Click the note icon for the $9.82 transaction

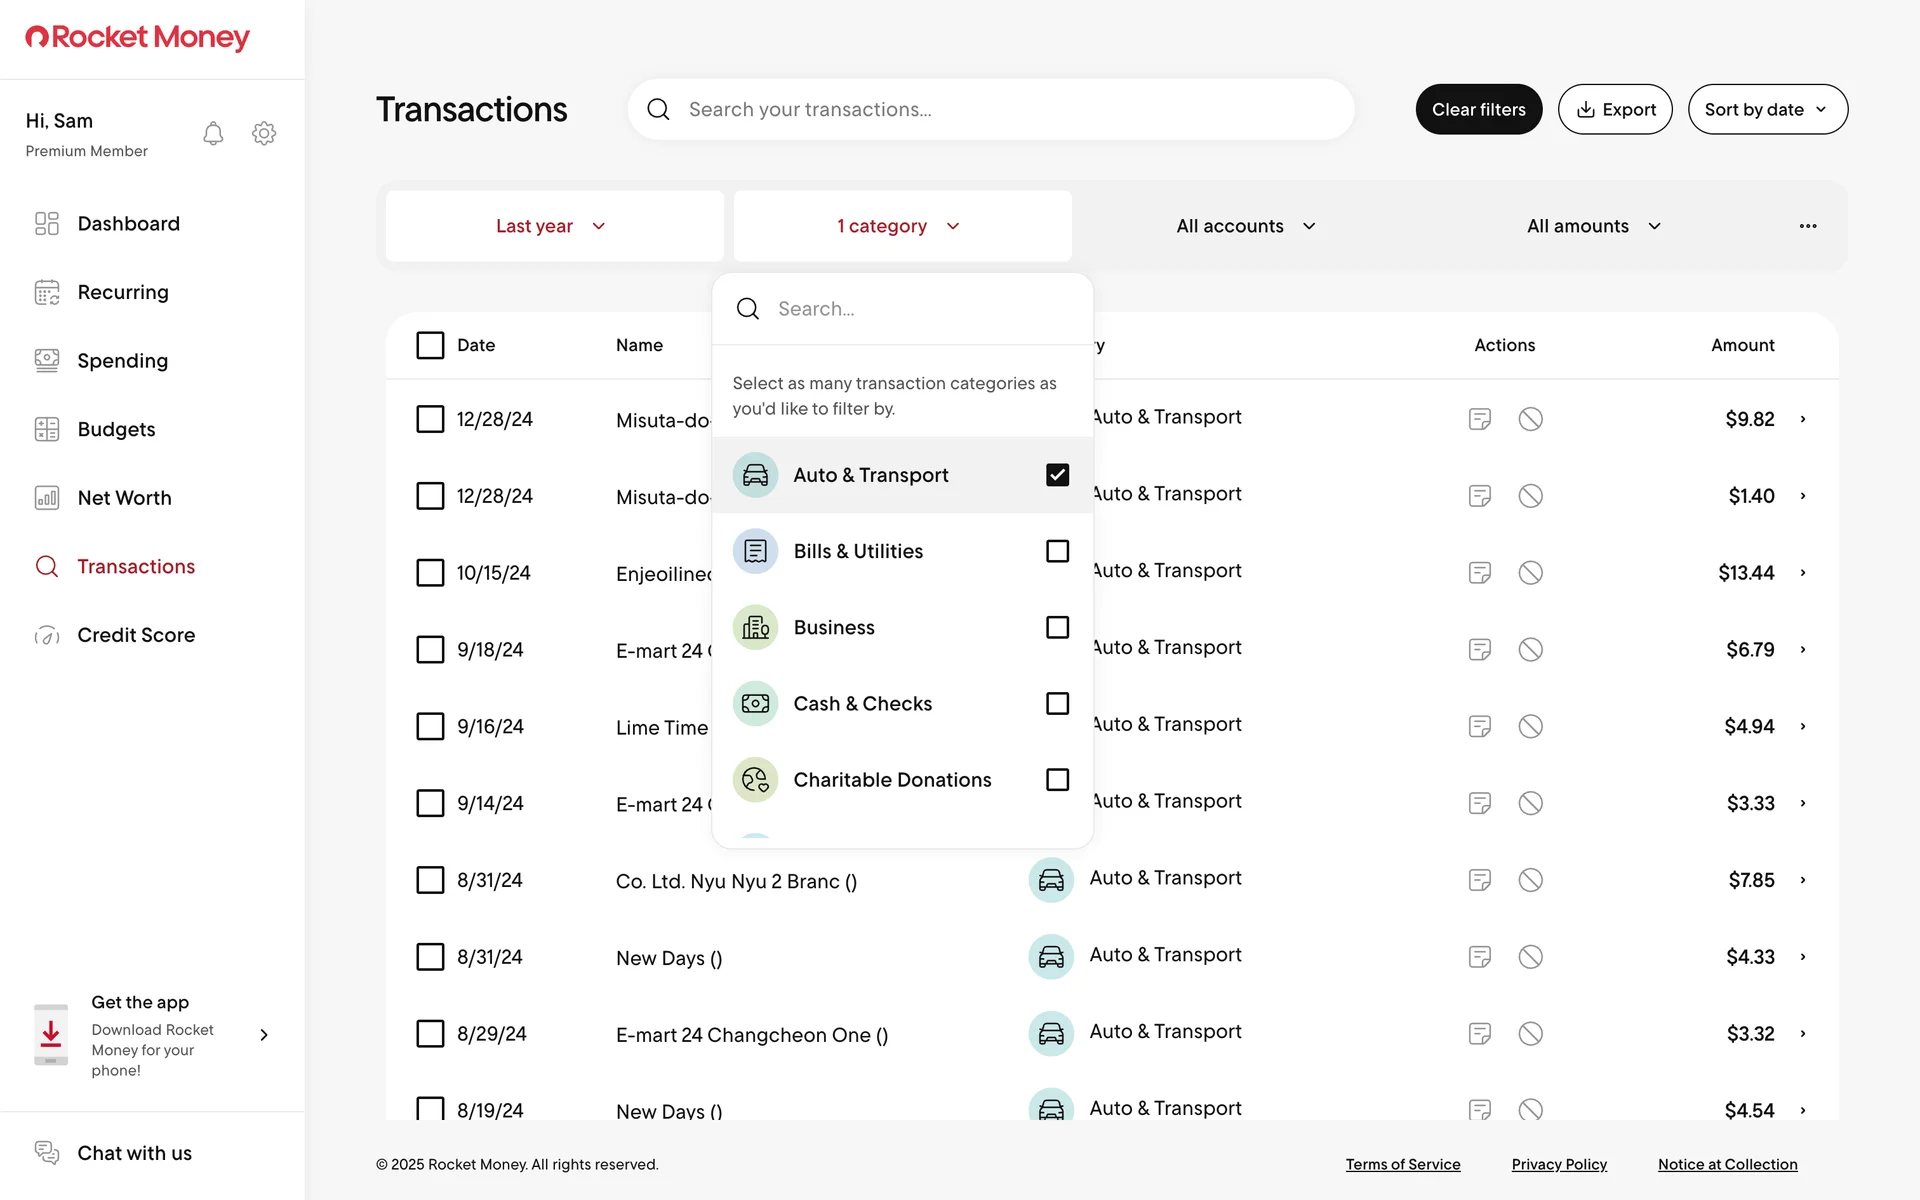(x=1480, y=419)
